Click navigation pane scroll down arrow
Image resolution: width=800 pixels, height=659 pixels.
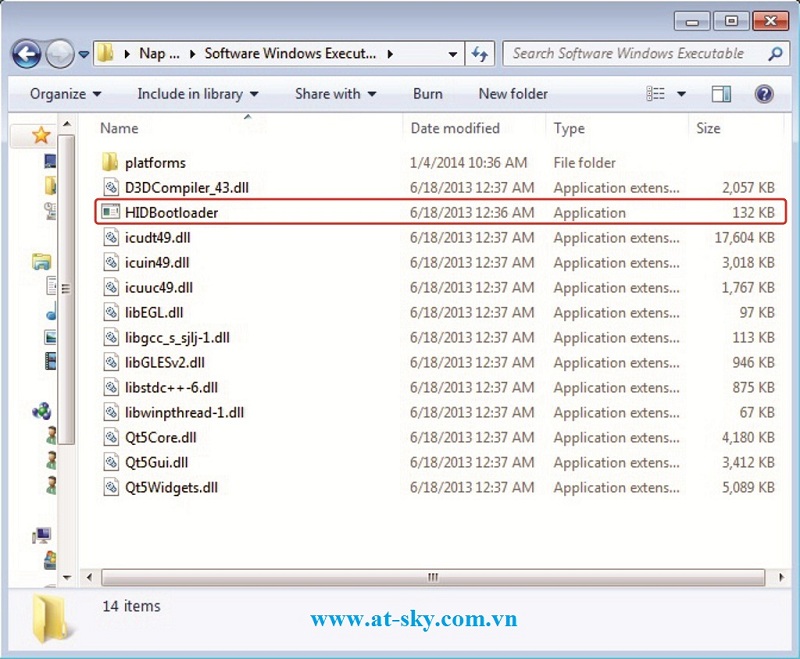67,577
